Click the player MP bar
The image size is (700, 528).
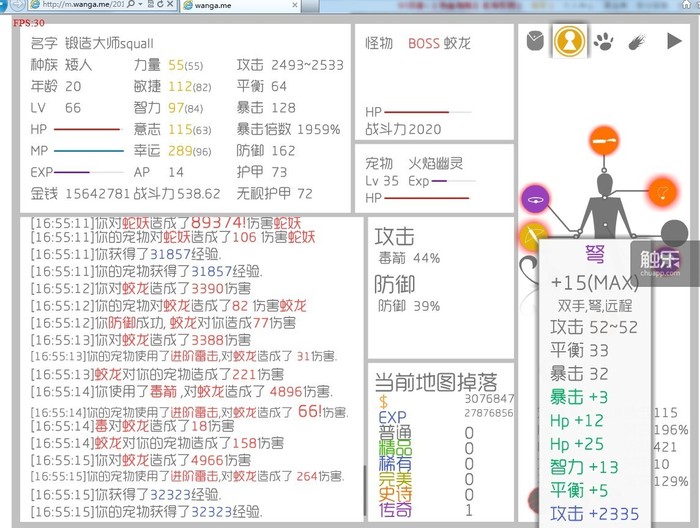[x=88, y=151]
